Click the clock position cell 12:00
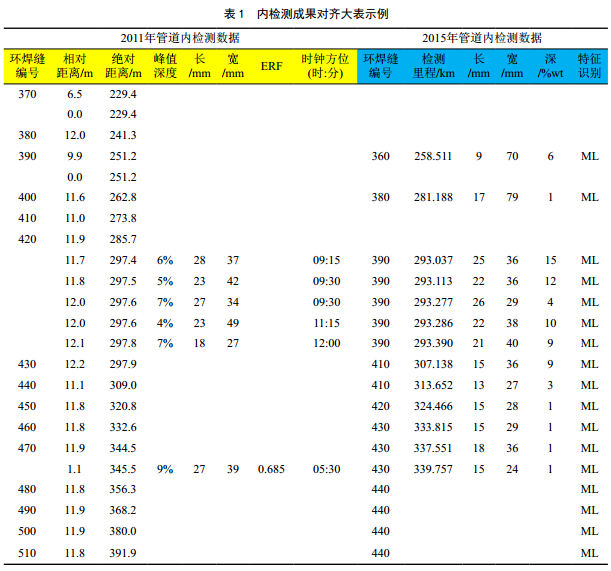 [327, 344]
